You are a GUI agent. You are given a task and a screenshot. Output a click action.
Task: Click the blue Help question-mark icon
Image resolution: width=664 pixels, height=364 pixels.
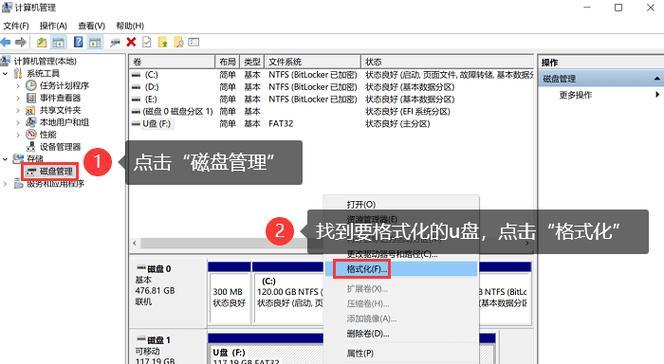click(78, 42)
